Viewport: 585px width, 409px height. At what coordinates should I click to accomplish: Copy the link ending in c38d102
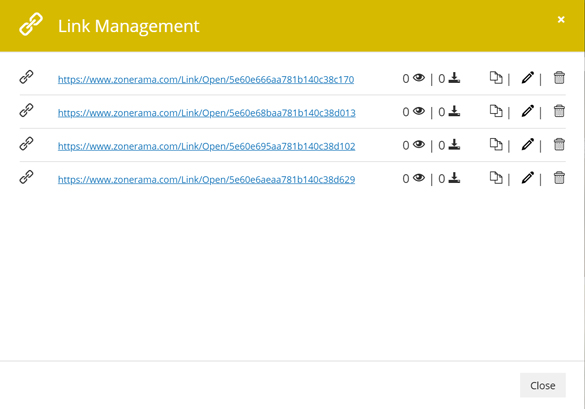pos(496,144)
